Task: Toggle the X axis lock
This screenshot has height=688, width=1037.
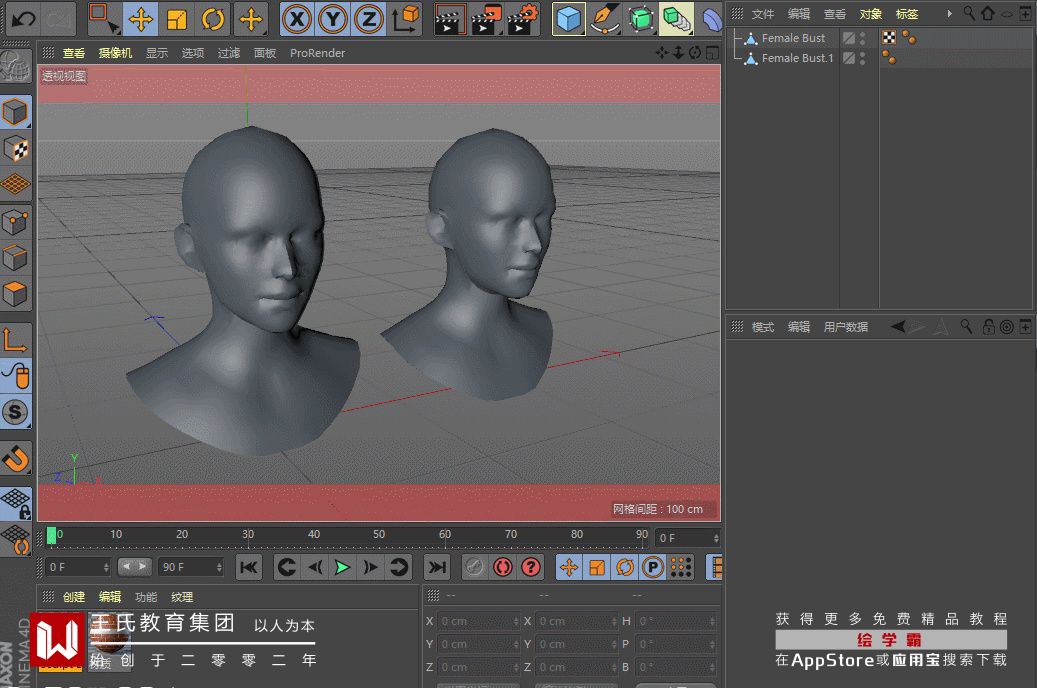Action: click(x=296, y=19)
